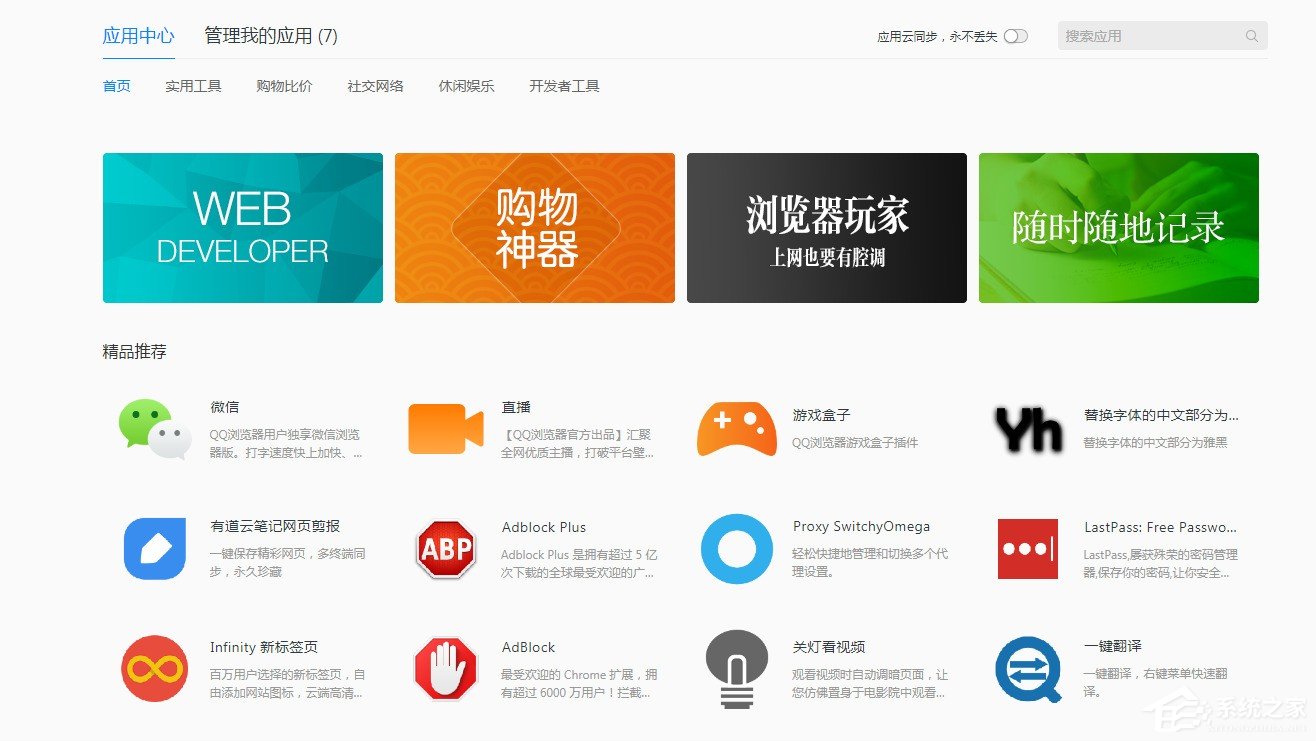
Task: Click the 有道云笔记网页剪报 blue icon
Action: [x=152, y=549]
